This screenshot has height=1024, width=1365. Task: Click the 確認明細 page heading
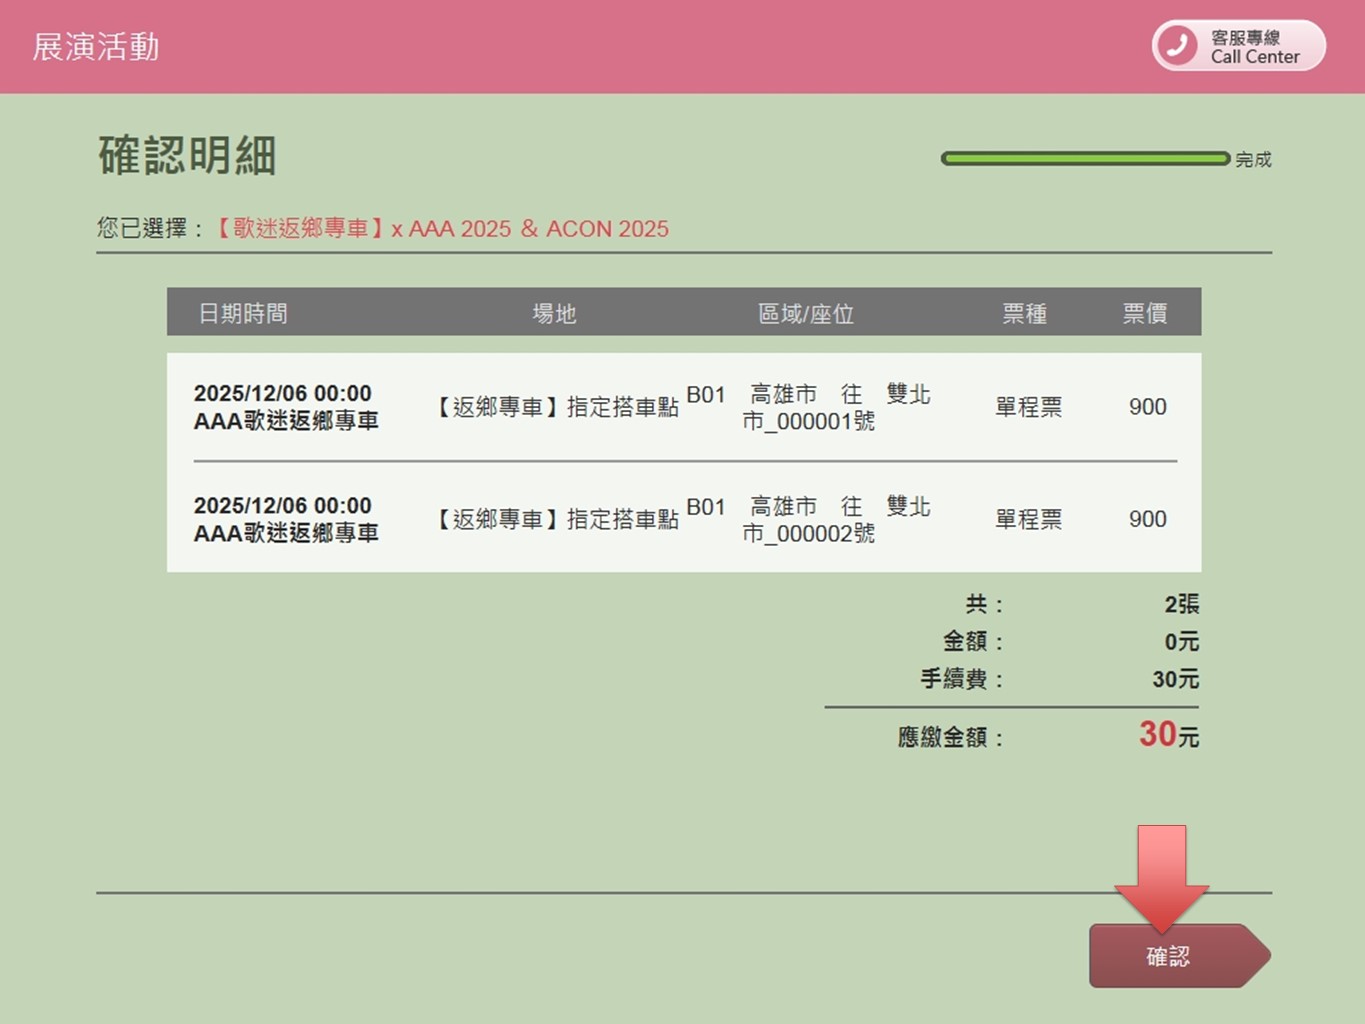click(x=187, y=156)
